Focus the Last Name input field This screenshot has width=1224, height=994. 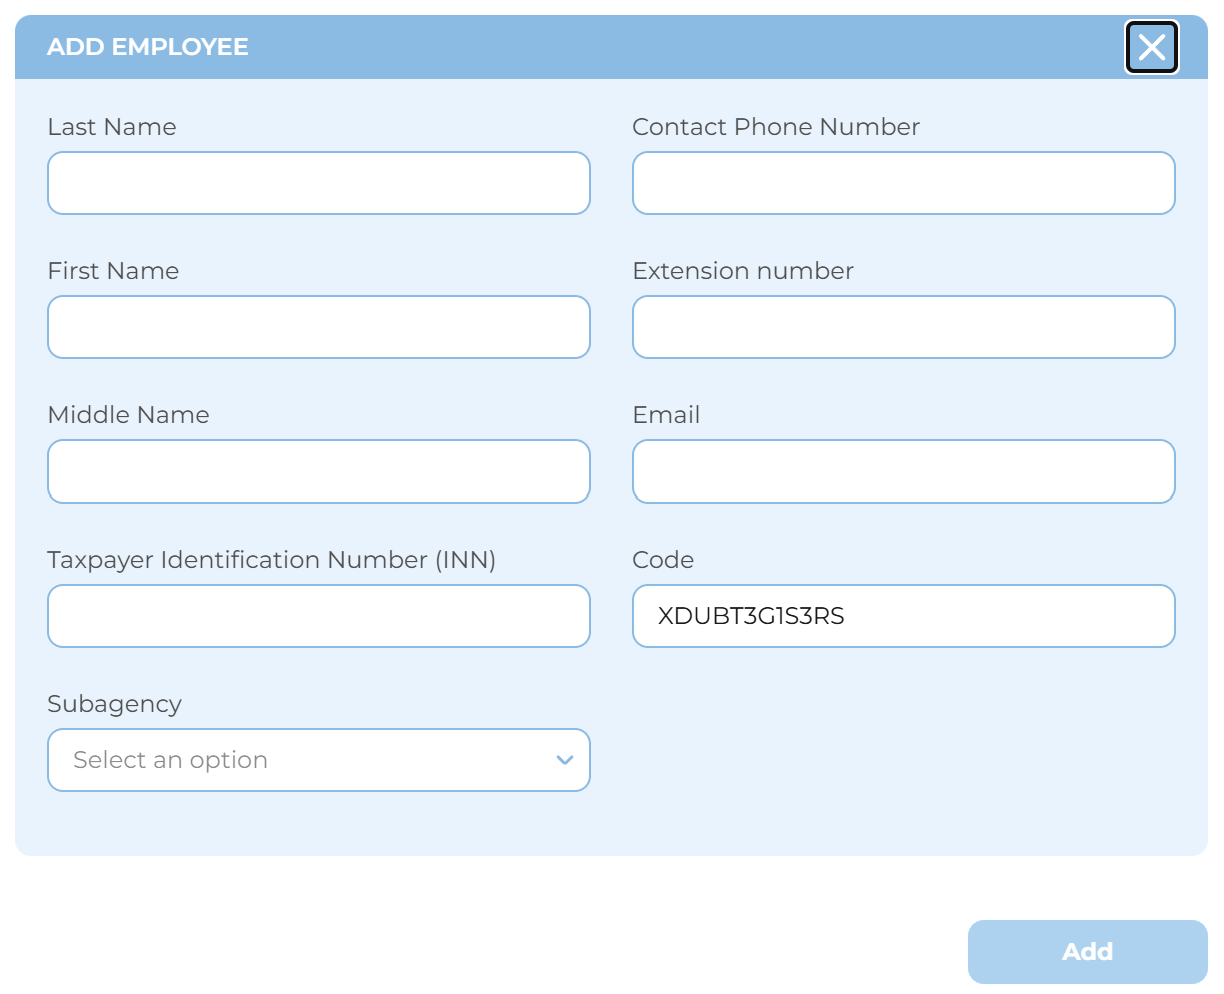(x=318, y=183)
